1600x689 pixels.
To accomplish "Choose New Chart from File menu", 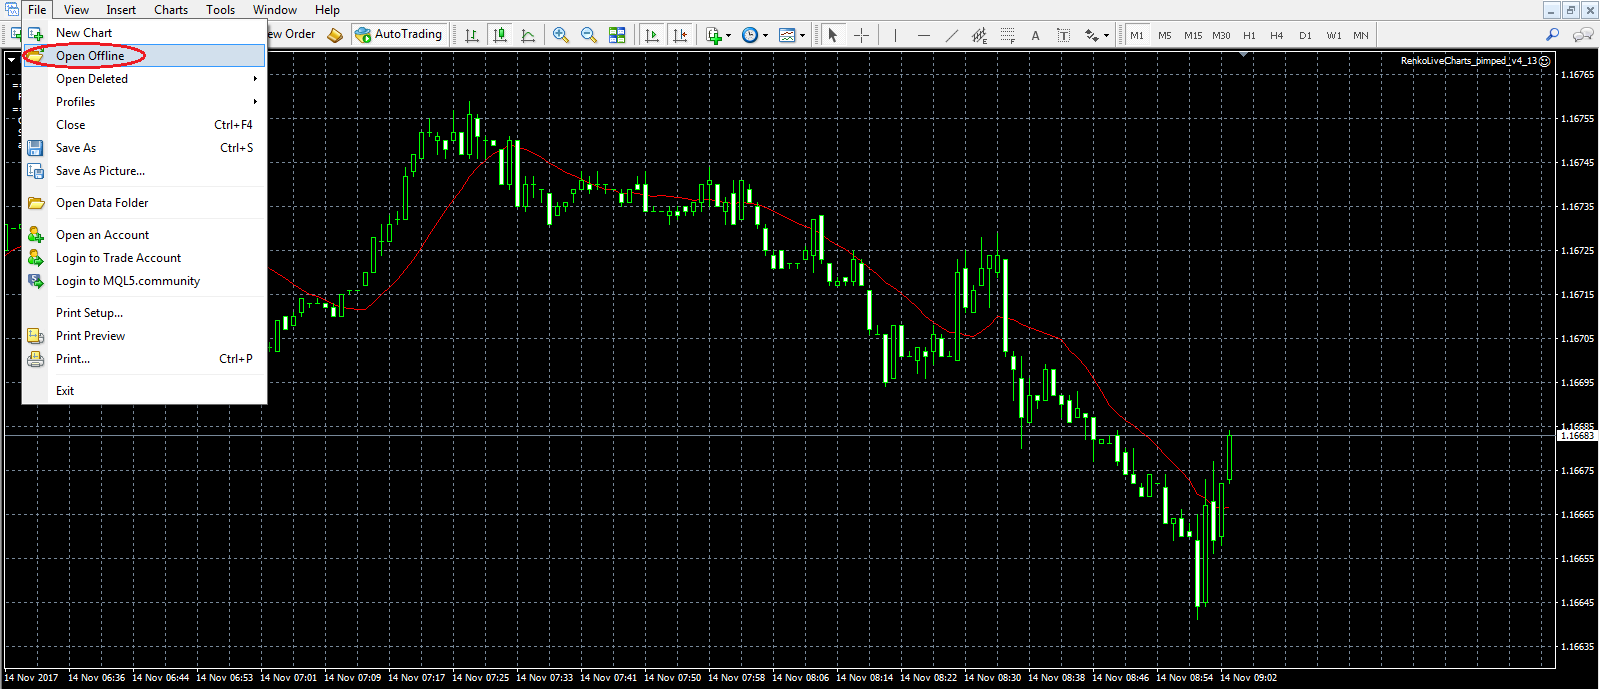I will pyautogui.click(x=144, y=33).
